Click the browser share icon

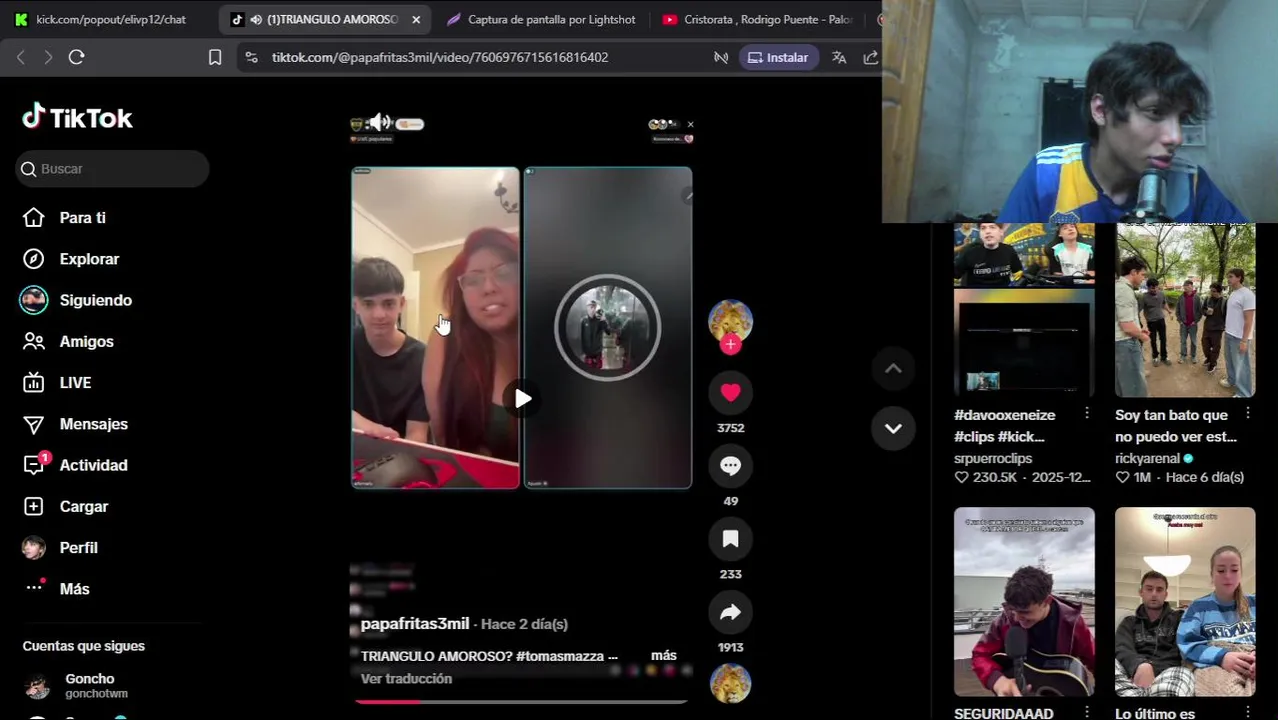[x=870, y=57]
